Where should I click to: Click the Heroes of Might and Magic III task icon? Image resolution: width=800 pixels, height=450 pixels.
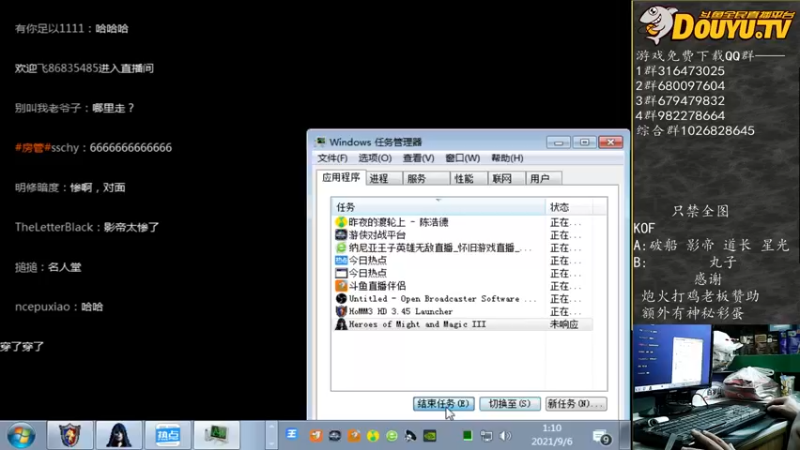click(x=341, y=324)
